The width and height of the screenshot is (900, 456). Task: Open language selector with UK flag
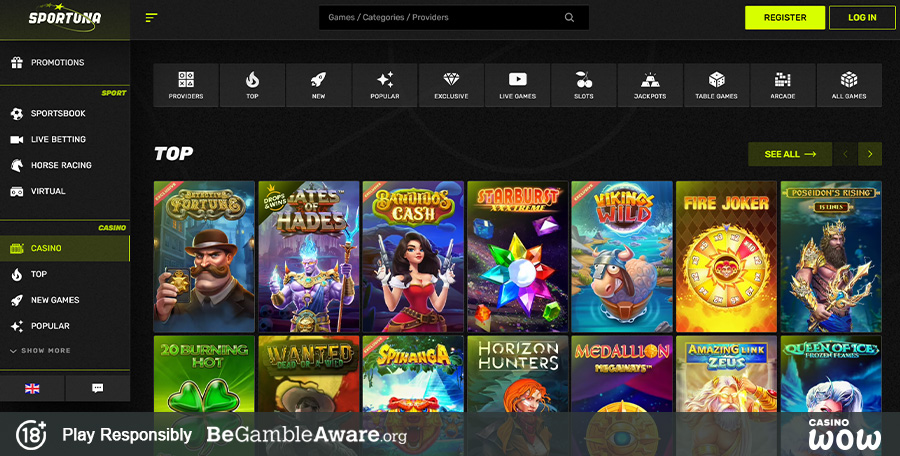click(x=32, y=388)
